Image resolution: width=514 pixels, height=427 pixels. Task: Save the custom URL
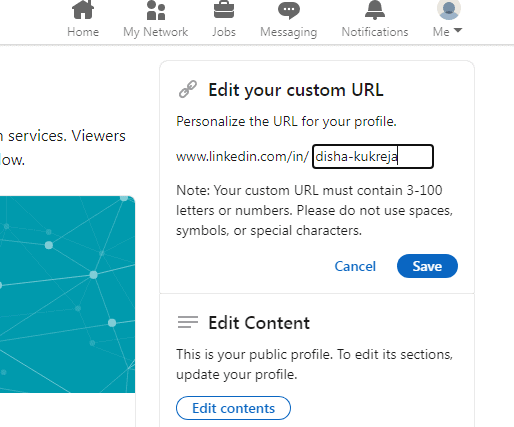tap(427, 266)
